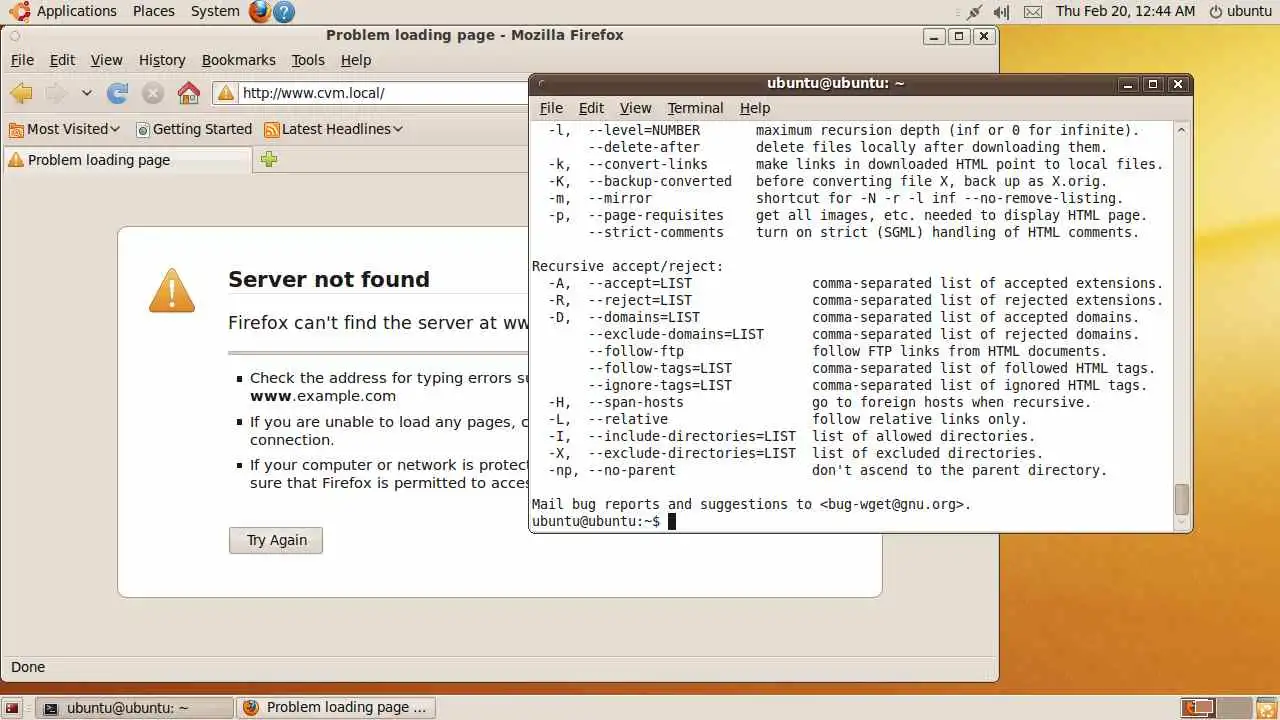The width and height of the screenshot is (1280, 720).
Task: Click the Firefox window menu icon in titlebar
Action: point(14,35)
